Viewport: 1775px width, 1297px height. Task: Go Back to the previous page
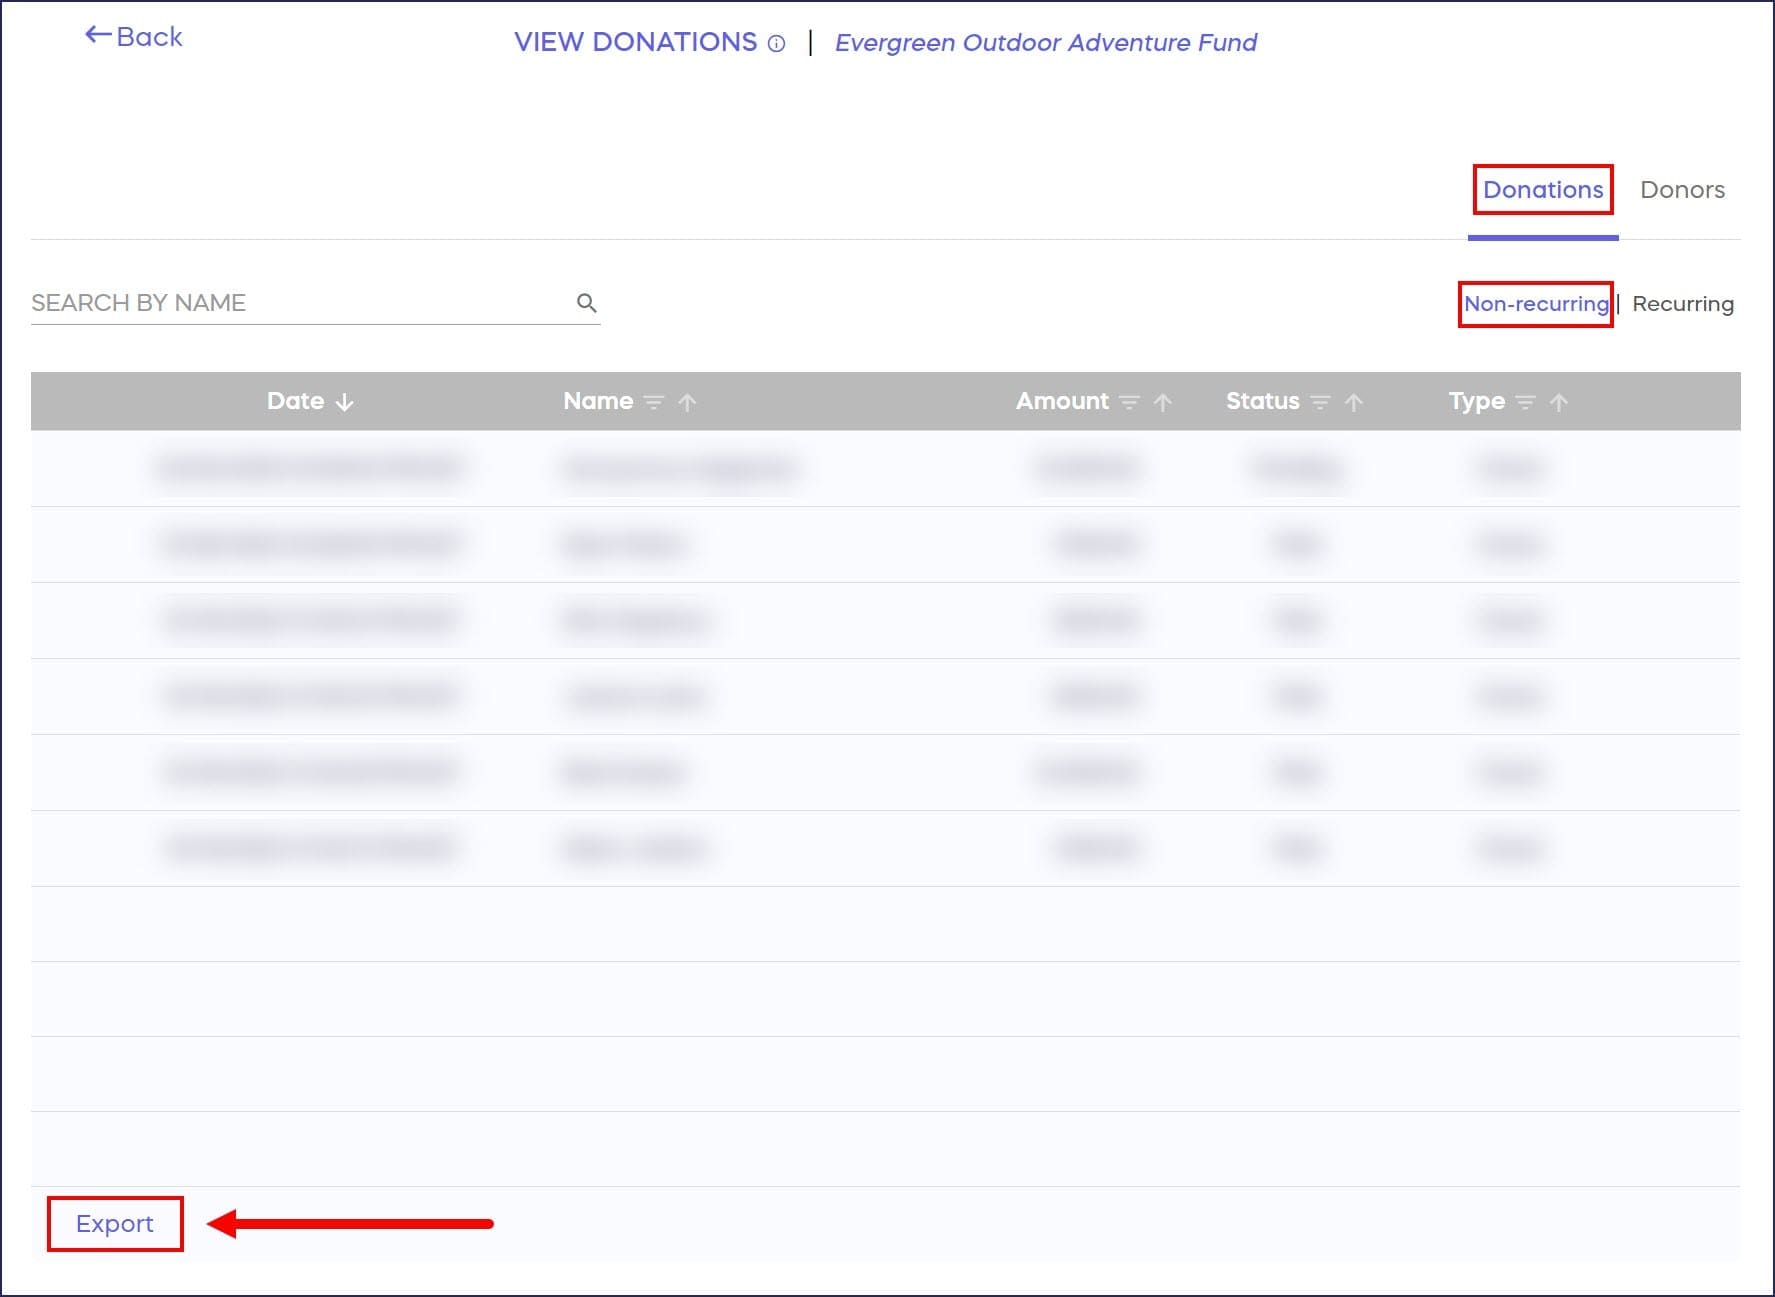point(134,37)
